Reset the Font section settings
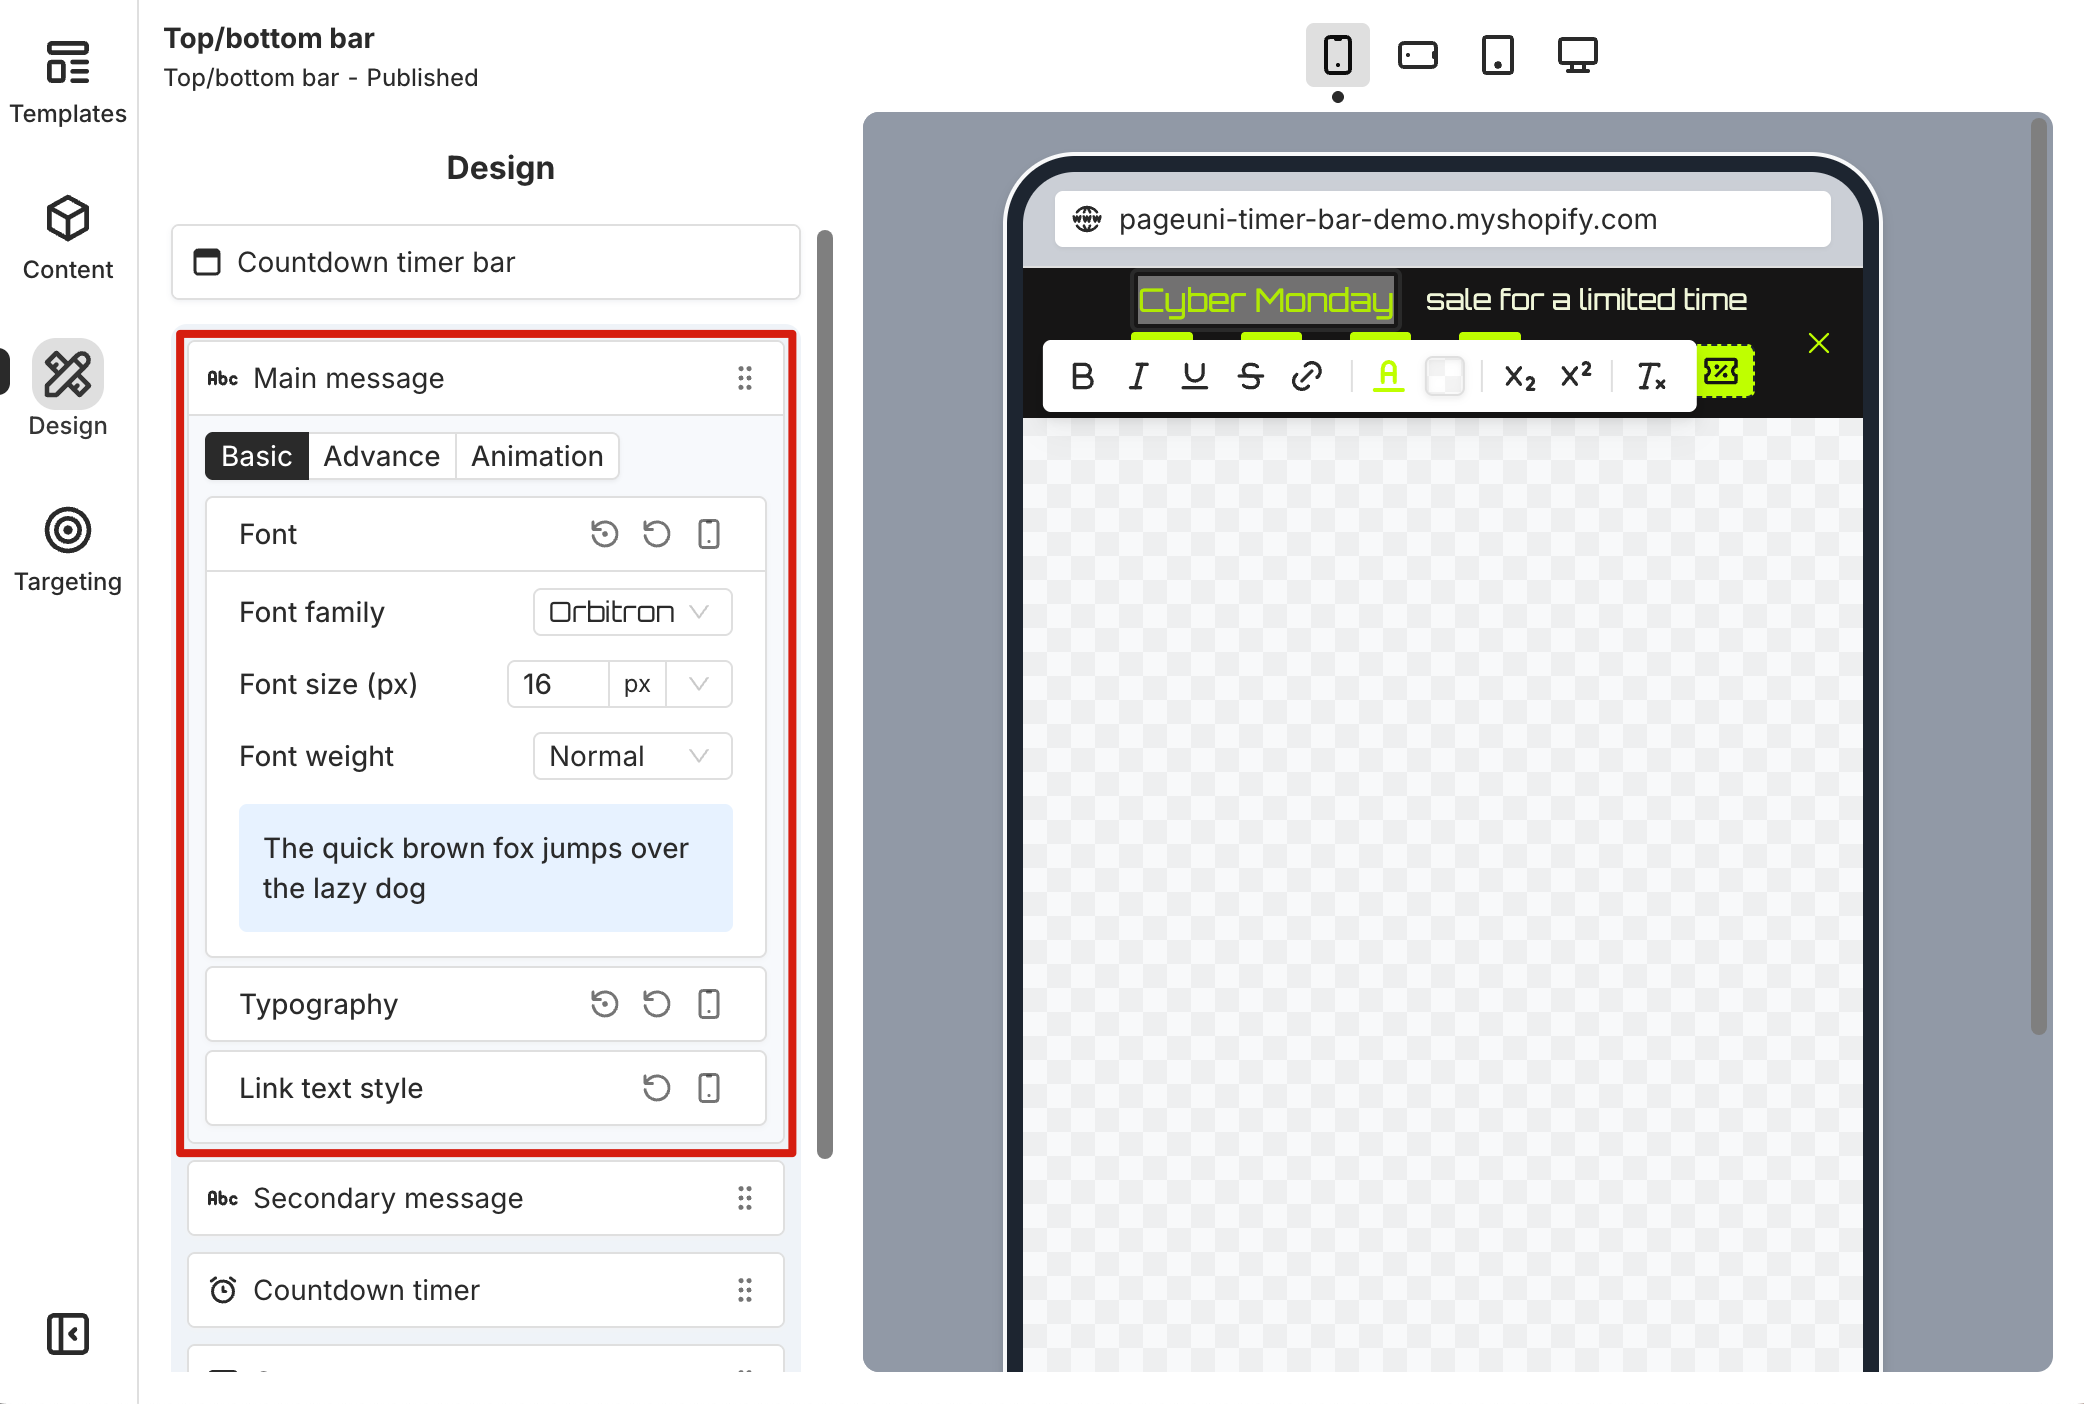The image size is (2084, 1404). point(657,534)
